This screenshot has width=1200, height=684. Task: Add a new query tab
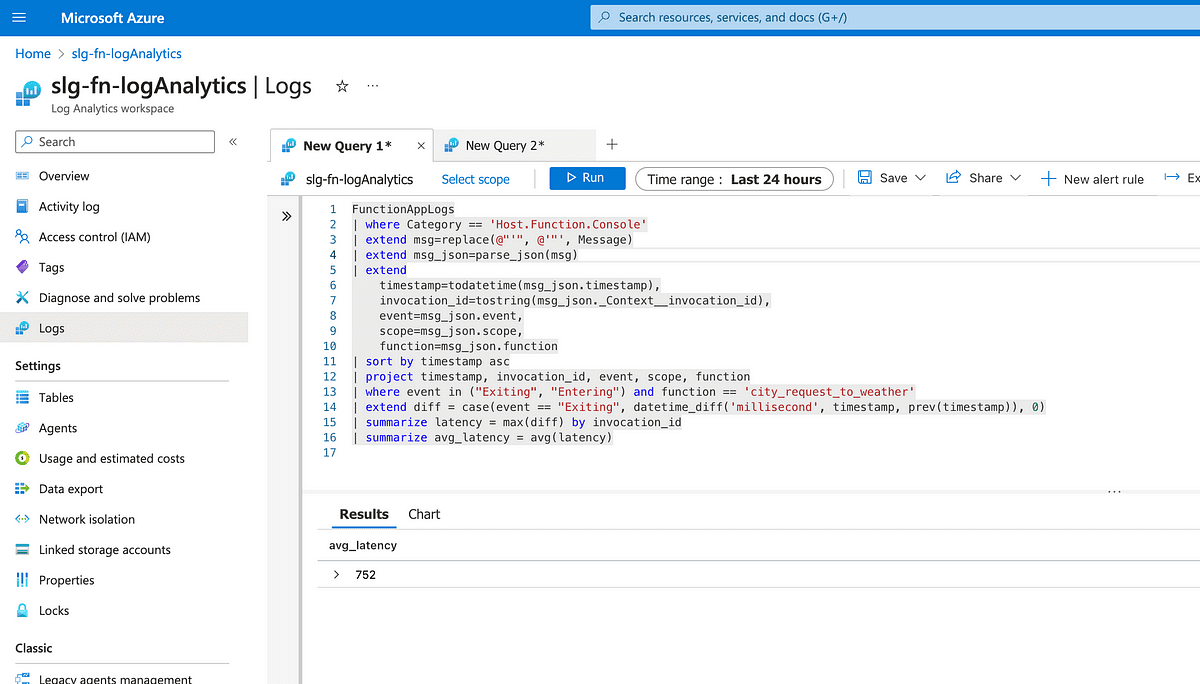612,145
